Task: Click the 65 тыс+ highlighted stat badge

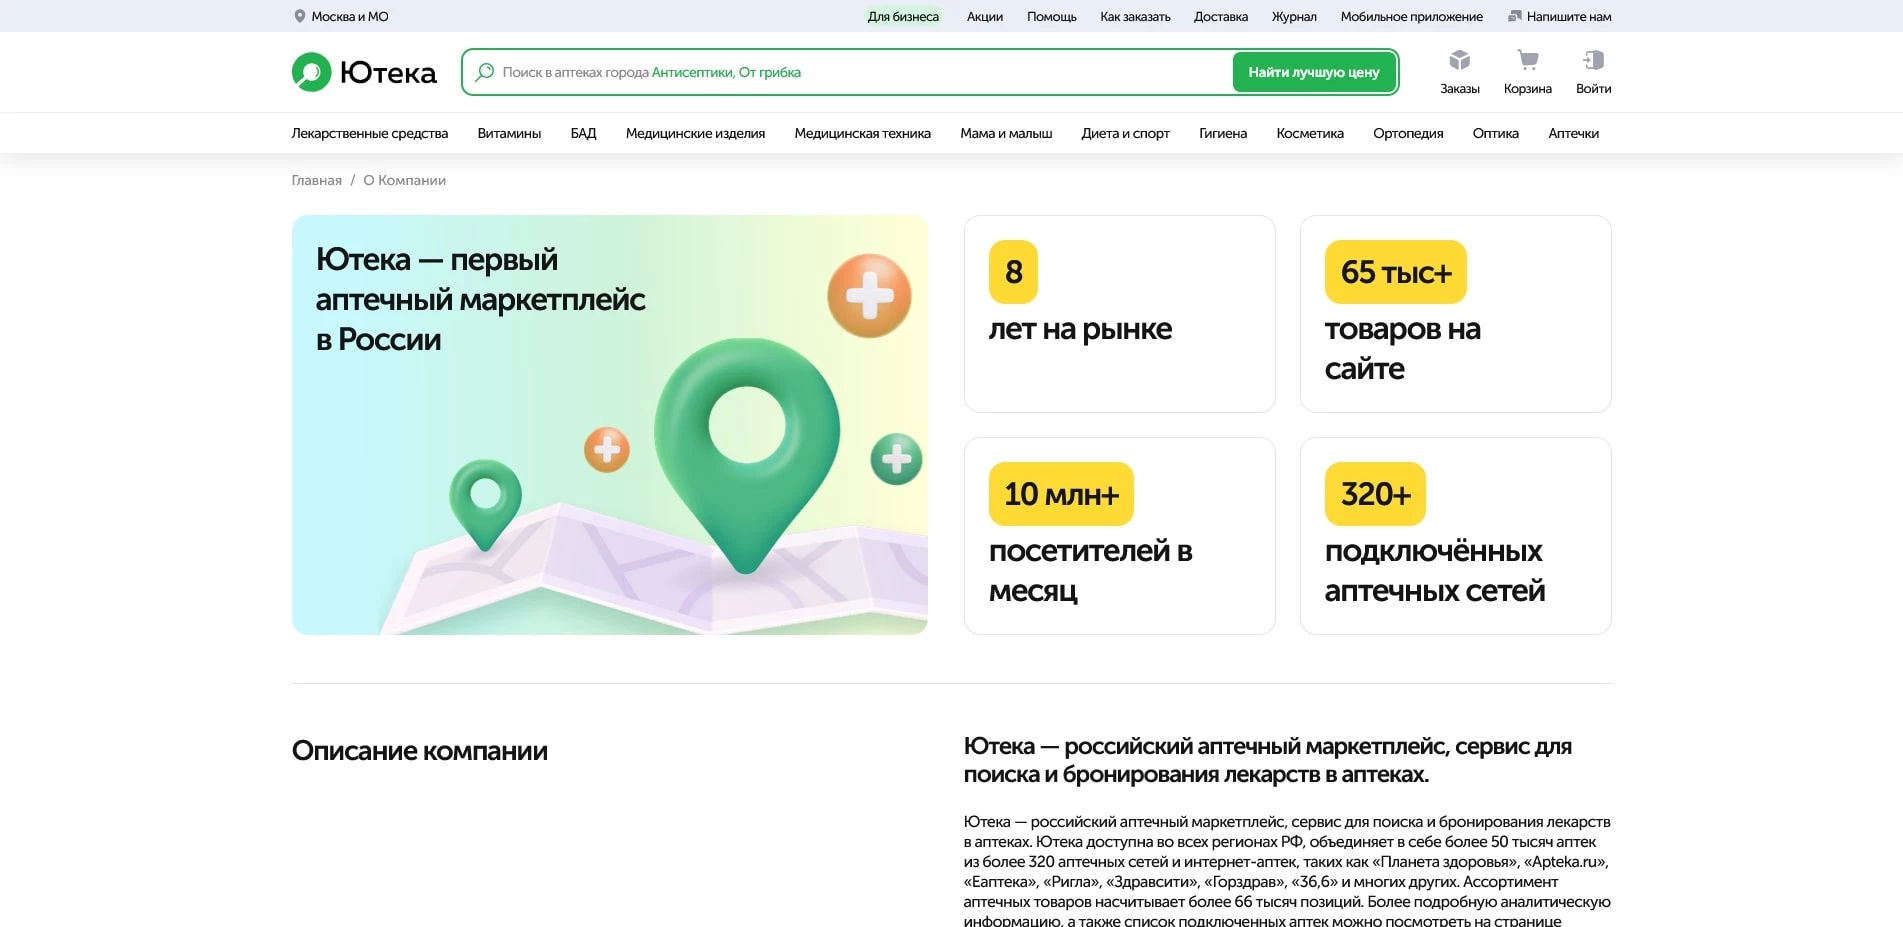Action: [x=1394, y=271]
